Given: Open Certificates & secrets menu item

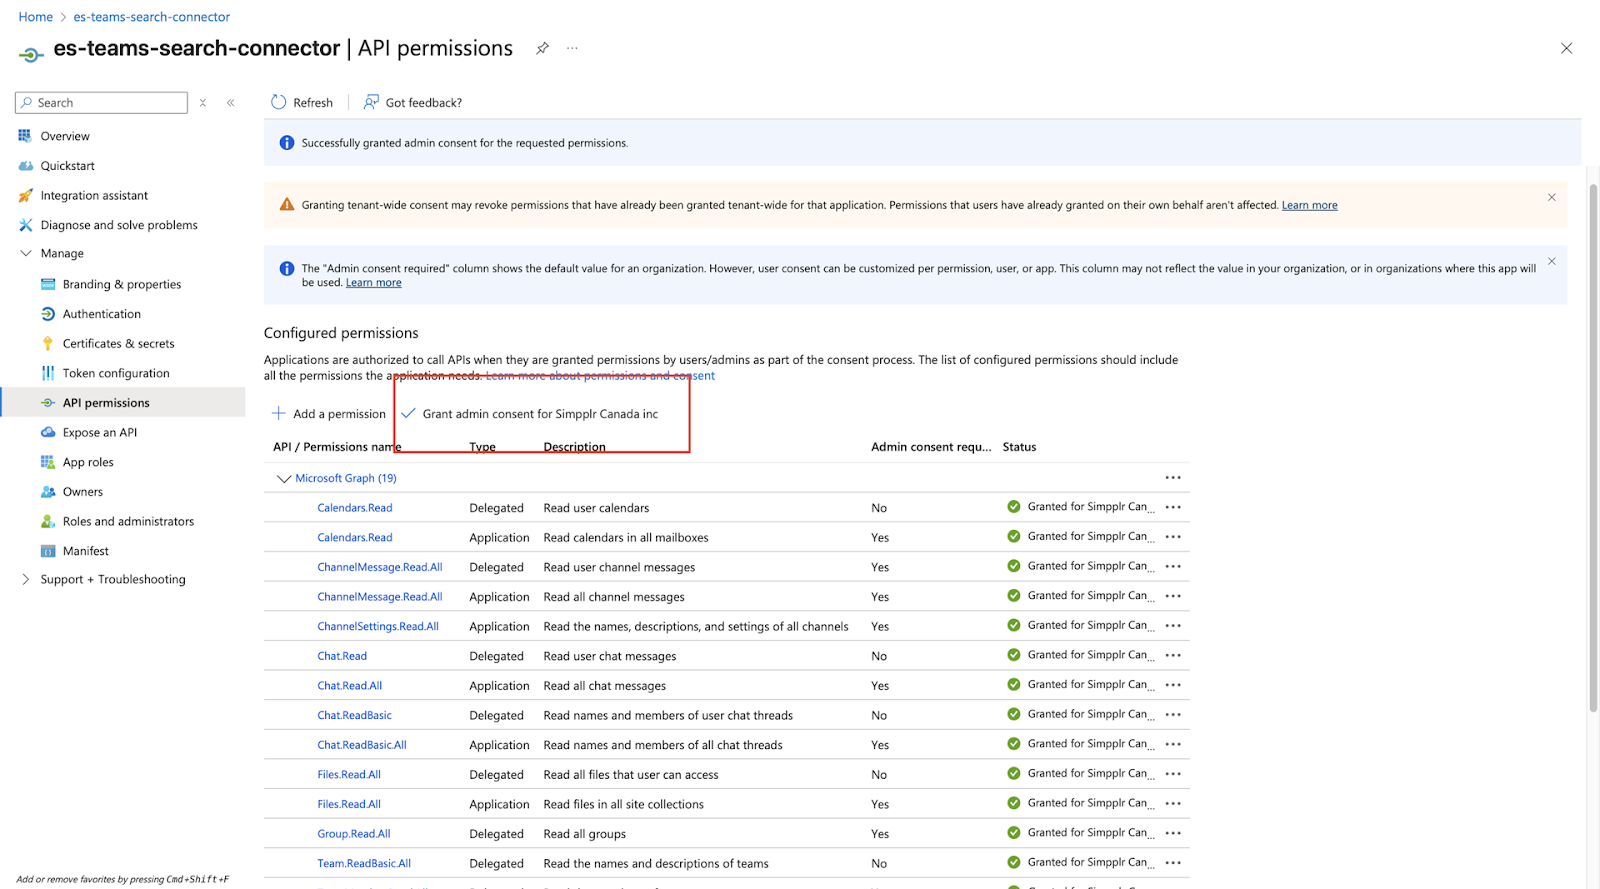Looking at the screenshot, I should pos(118,343).
